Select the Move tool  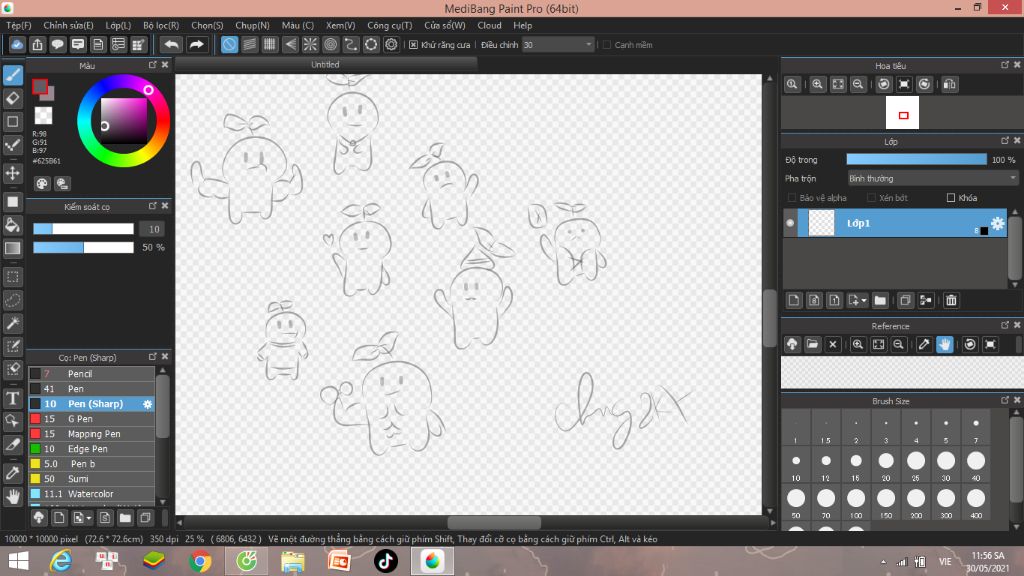pyautogui.click(x=13, y=173)
